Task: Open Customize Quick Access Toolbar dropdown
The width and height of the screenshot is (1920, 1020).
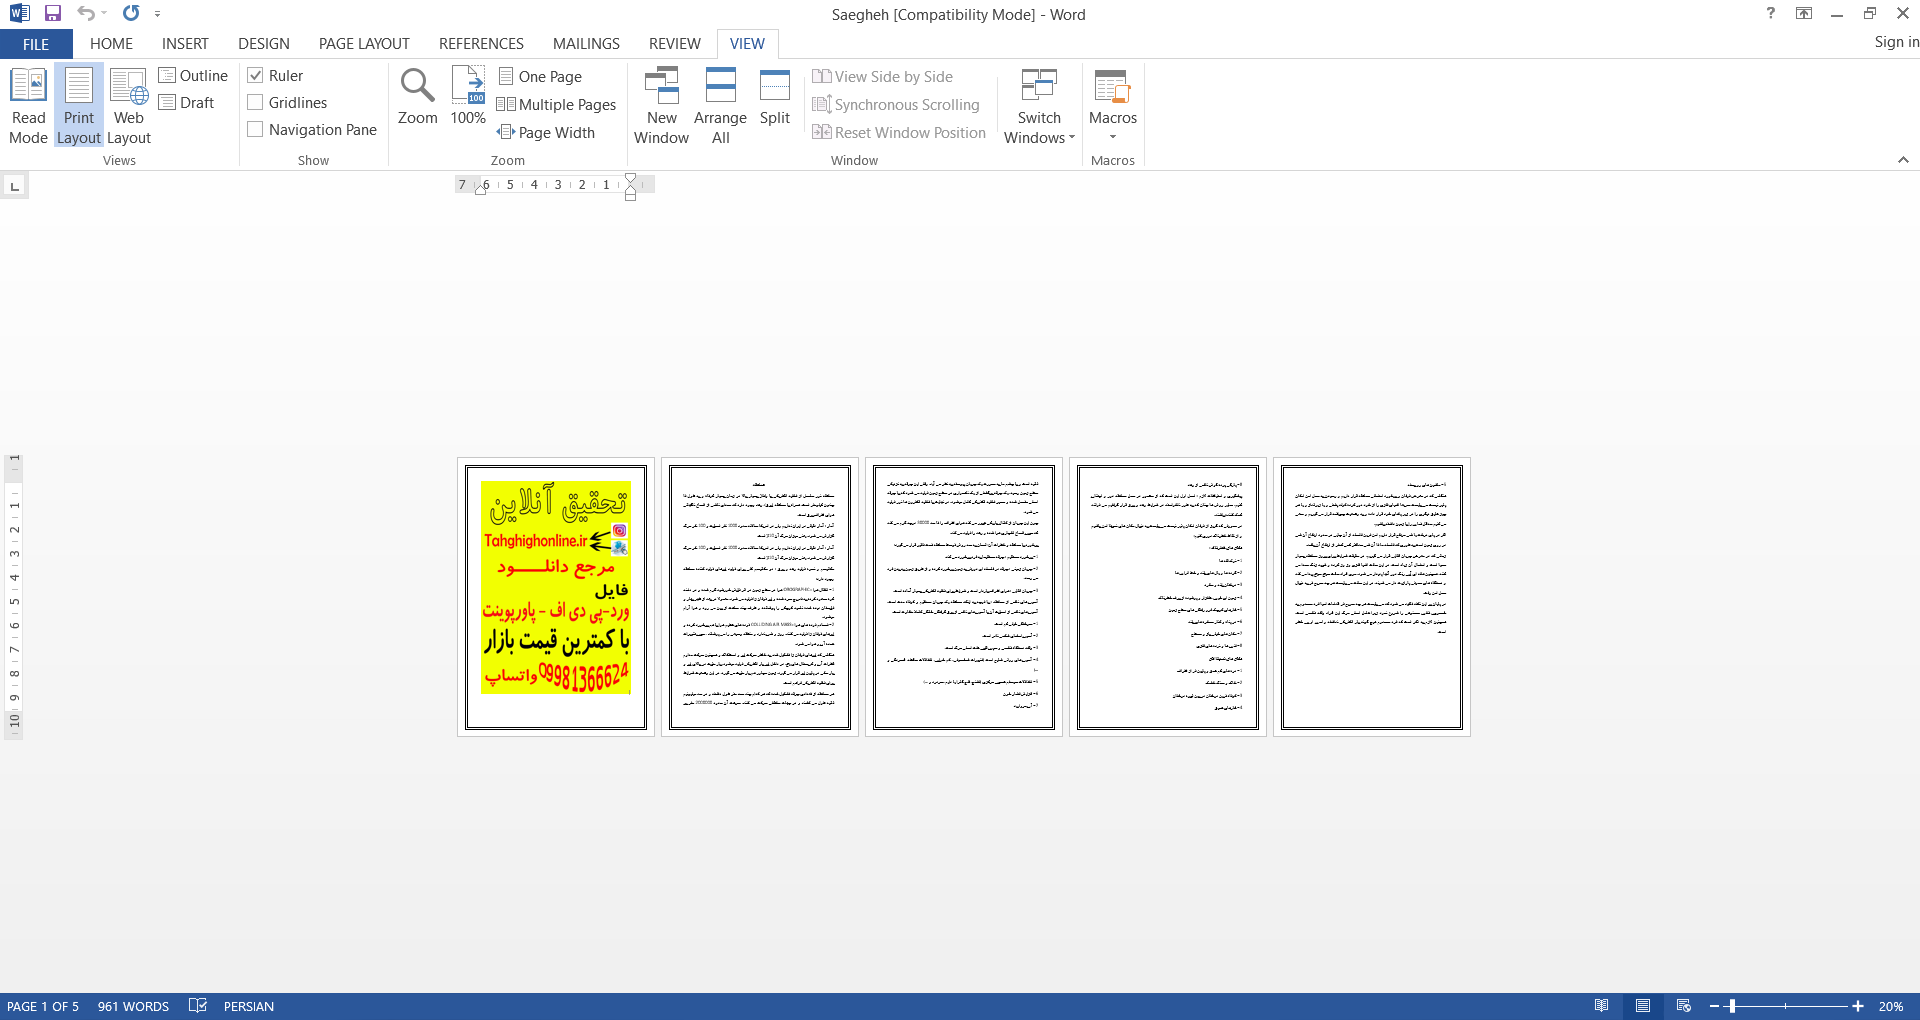Action: point(158,14)
